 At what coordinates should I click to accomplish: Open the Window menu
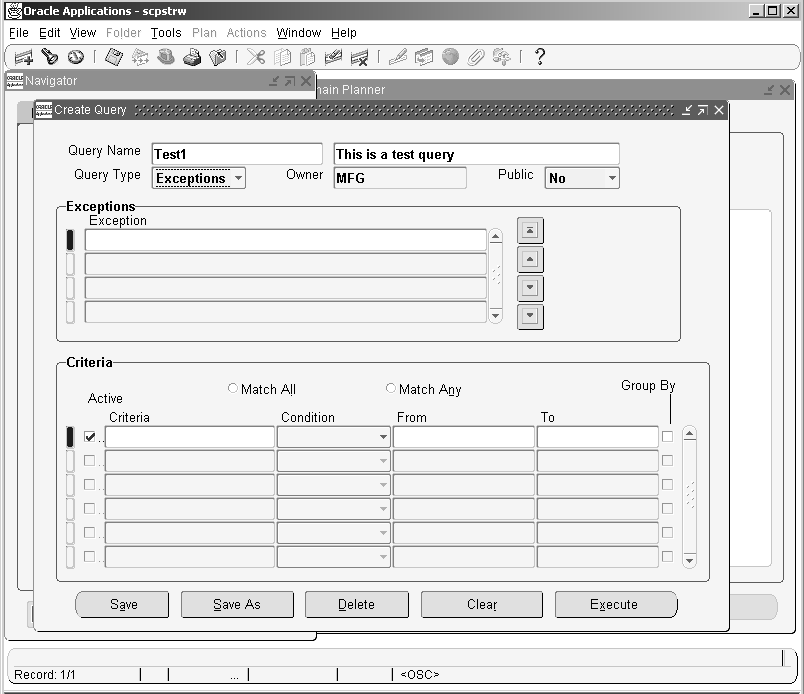pyautogui.click(x=298, y=33)
